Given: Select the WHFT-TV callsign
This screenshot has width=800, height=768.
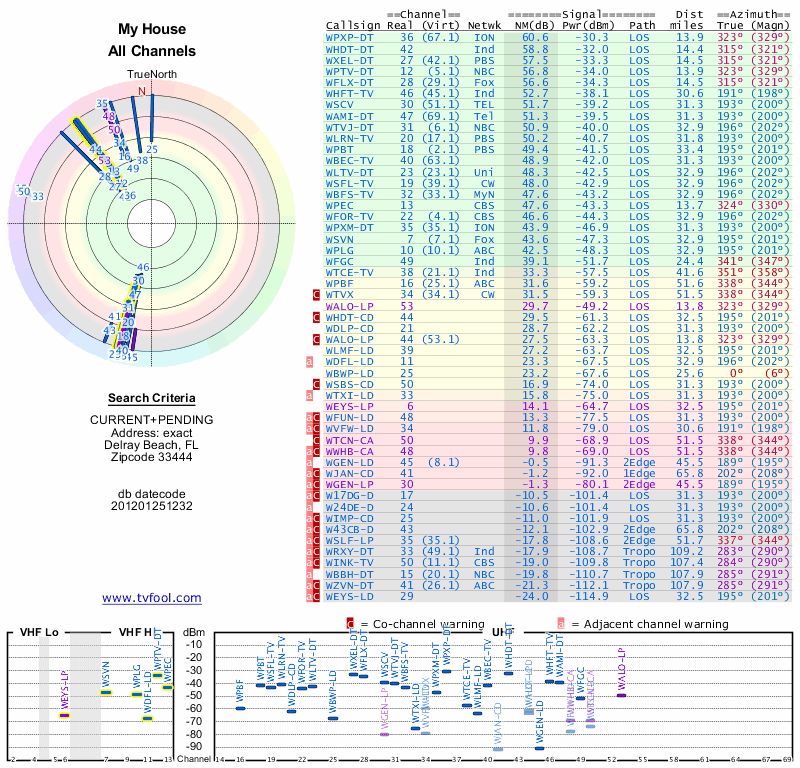Looking at the screenshot, I should point(349,93).
